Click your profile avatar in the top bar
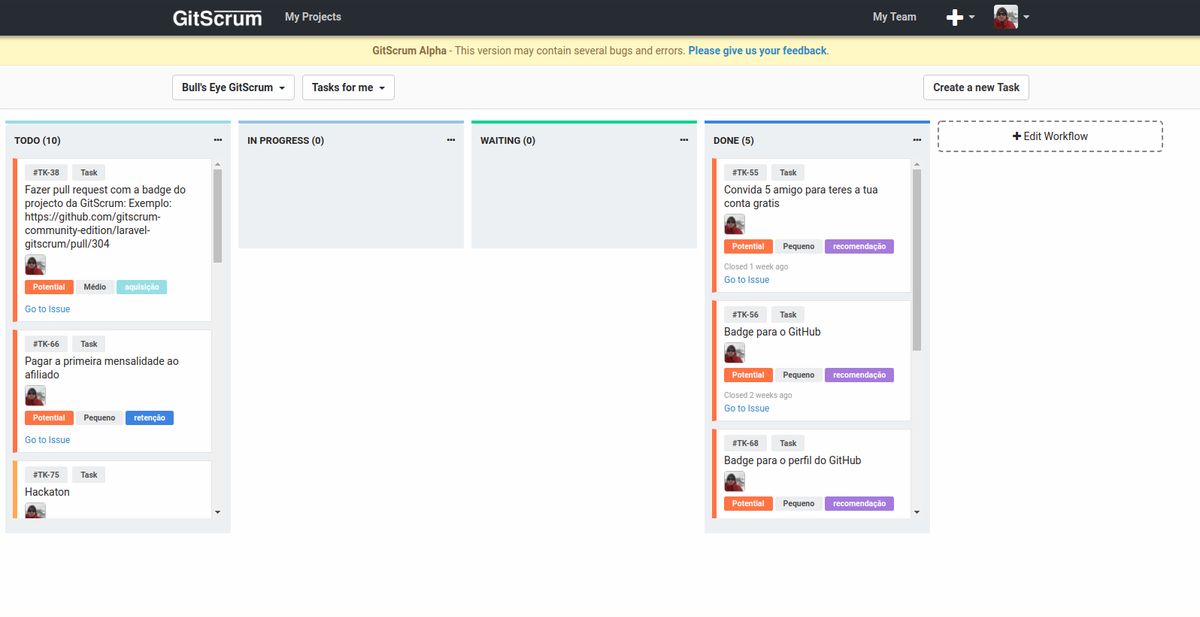This screenshot has height=617, width=1200. coord(1003,17)
